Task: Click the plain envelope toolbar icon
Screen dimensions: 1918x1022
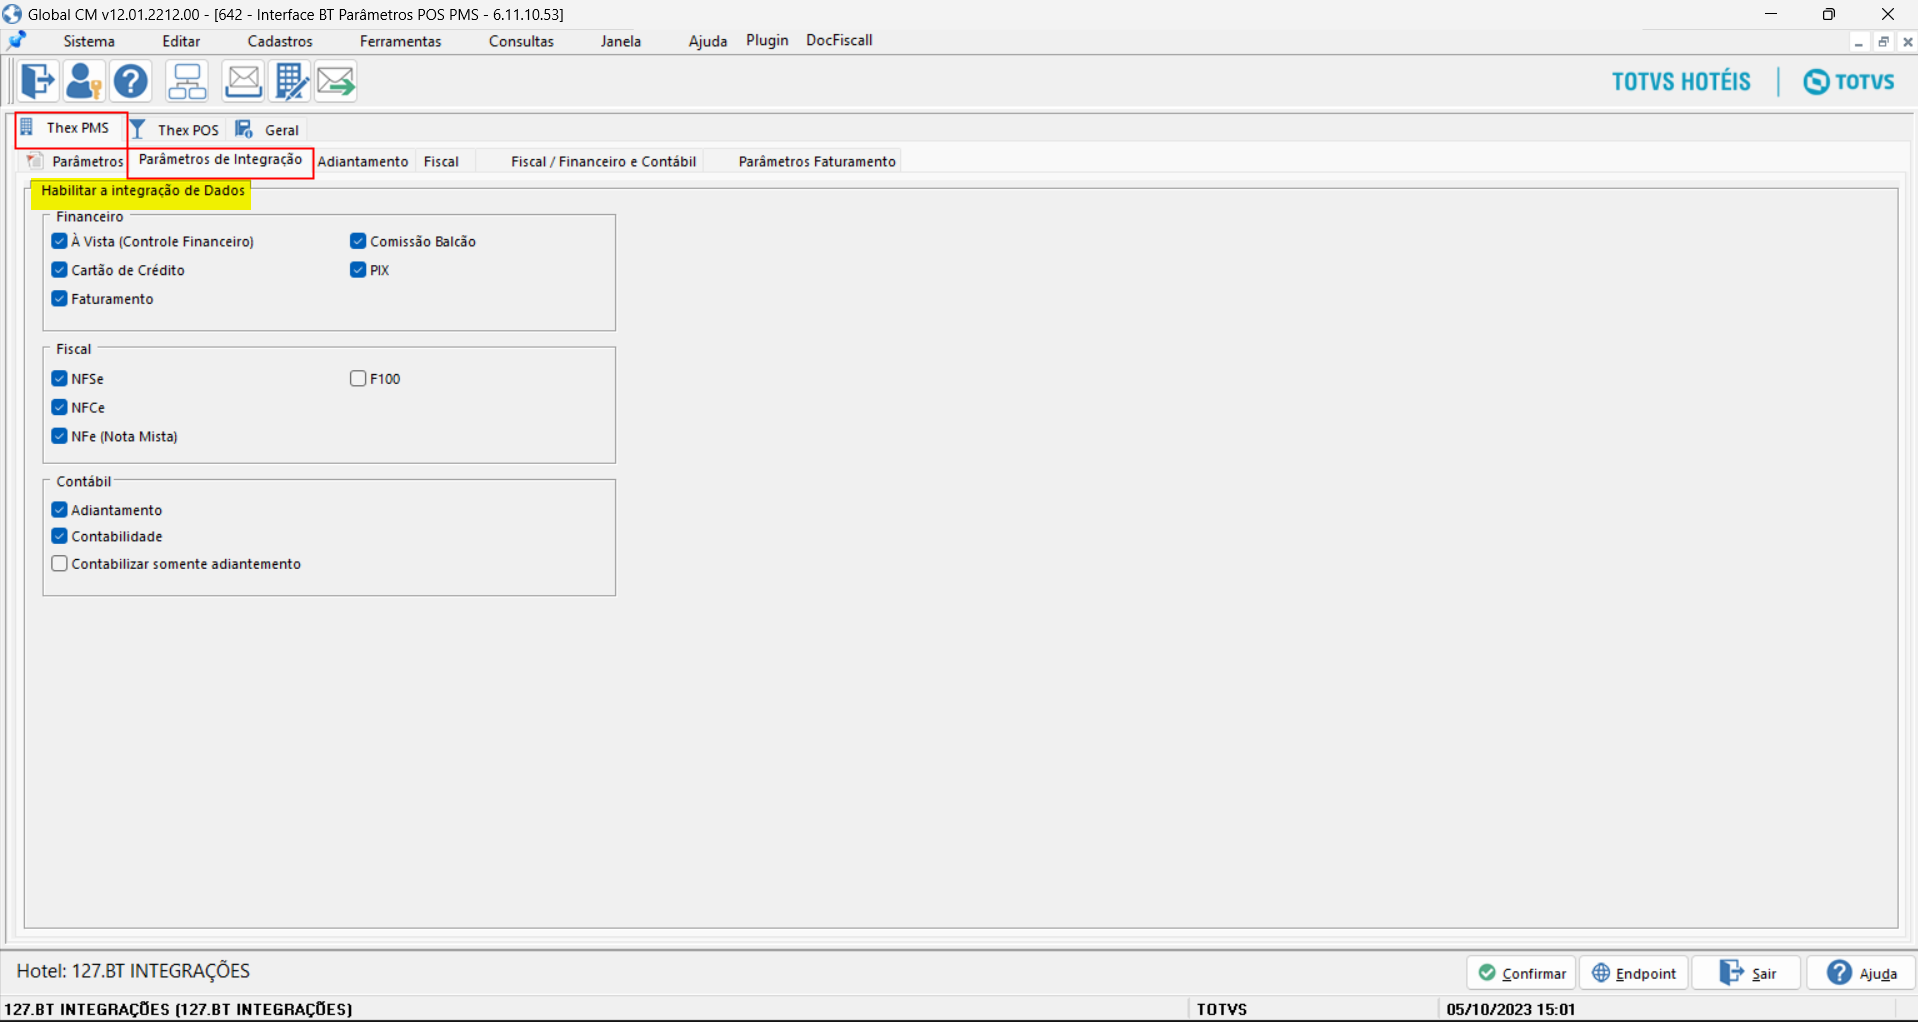Action: (243, 81)
